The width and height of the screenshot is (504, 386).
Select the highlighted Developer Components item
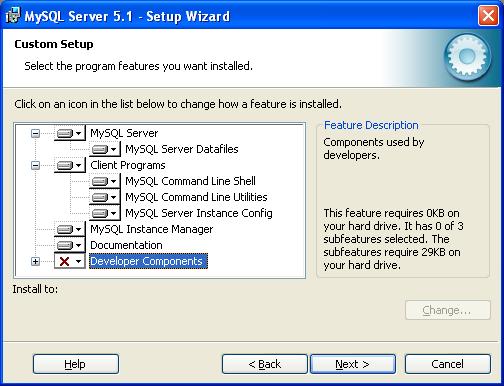[x=148, y=261]
